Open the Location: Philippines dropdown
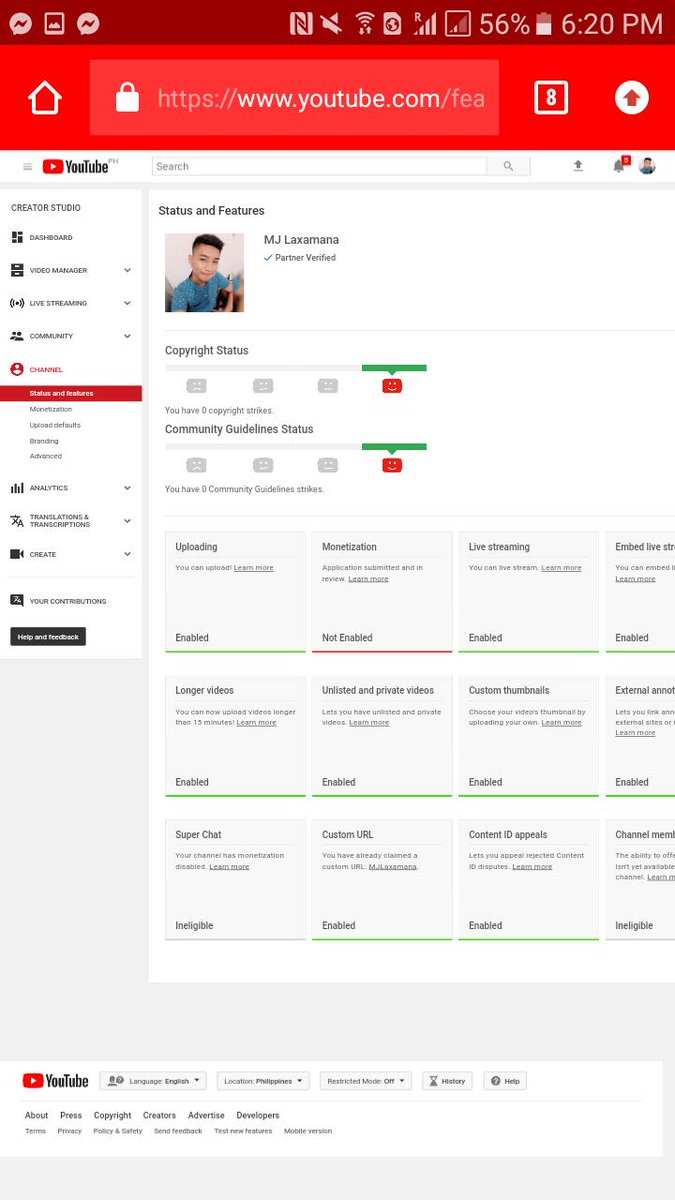This screenshot has width=675, height=1200. pyautogui.click(x=263, y=1081)
